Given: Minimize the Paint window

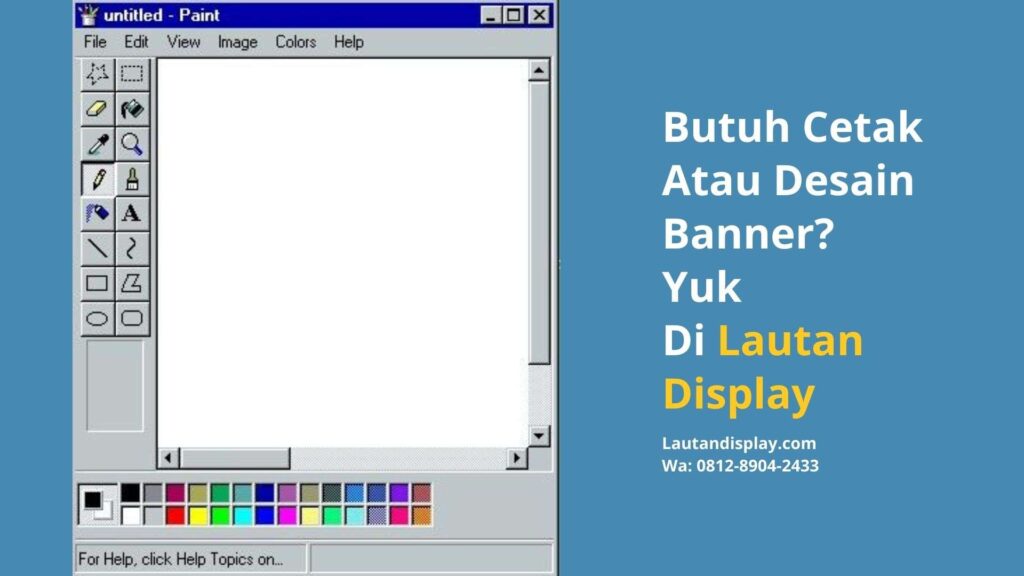Looking at the screenshot, I should pyautogui.click(x=490, y=15).
